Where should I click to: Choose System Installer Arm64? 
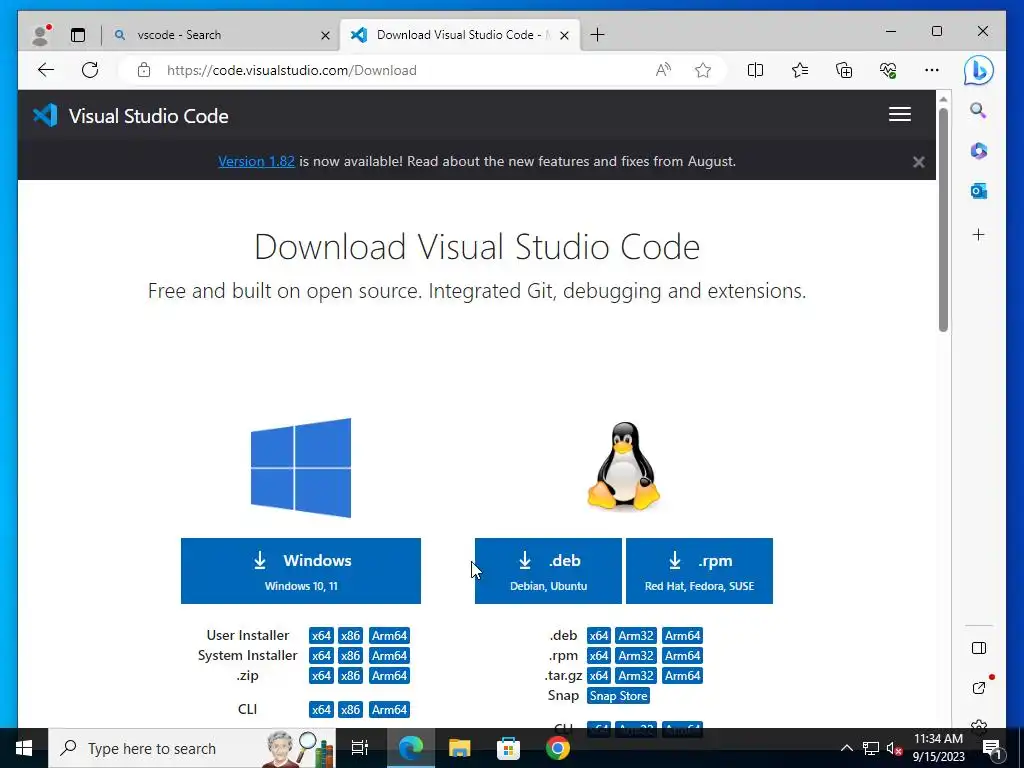389,656
